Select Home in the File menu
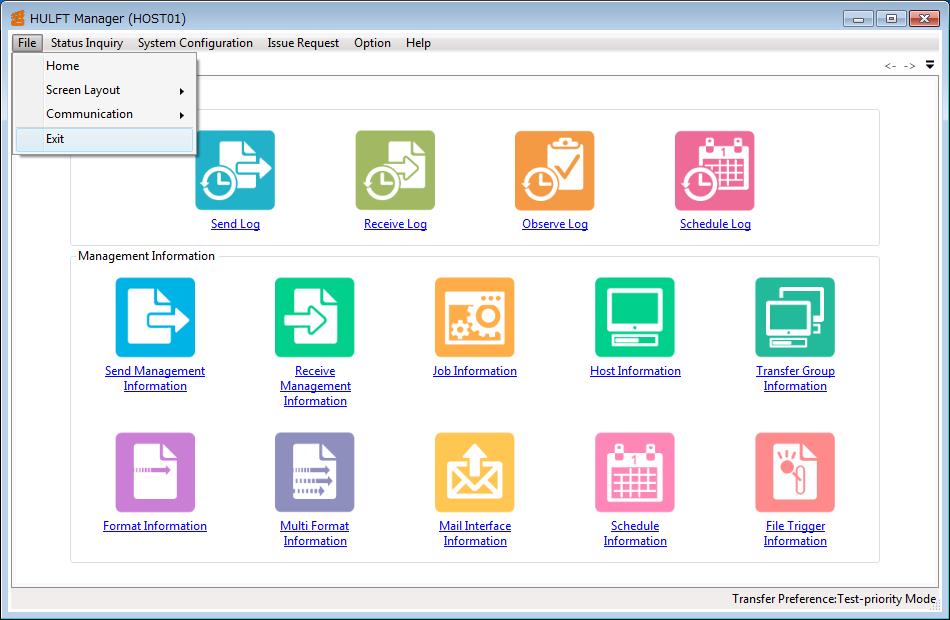The height and width of the screenshot is (620, 950). coord(104,65)
